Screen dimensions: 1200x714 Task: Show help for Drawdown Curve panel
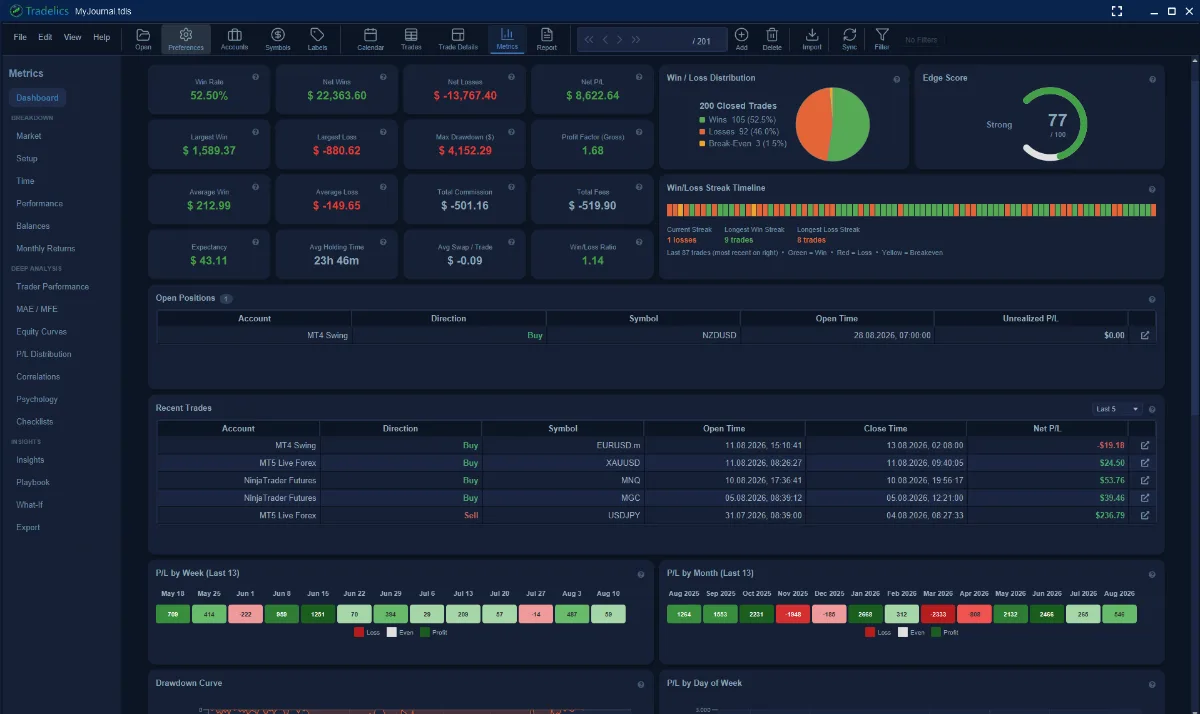[x=640, y=685]
